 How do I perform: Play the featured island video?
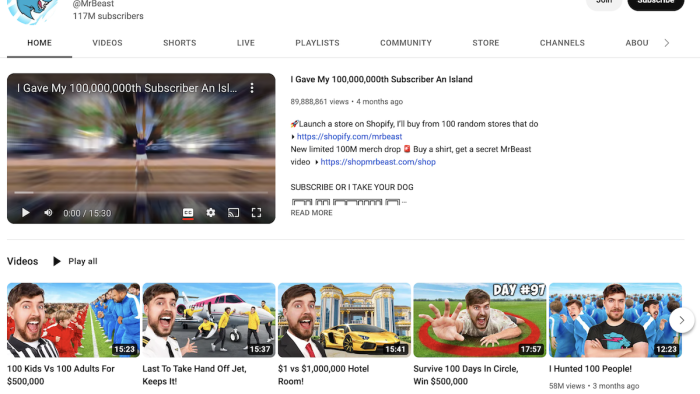click(x=25, y=213)
